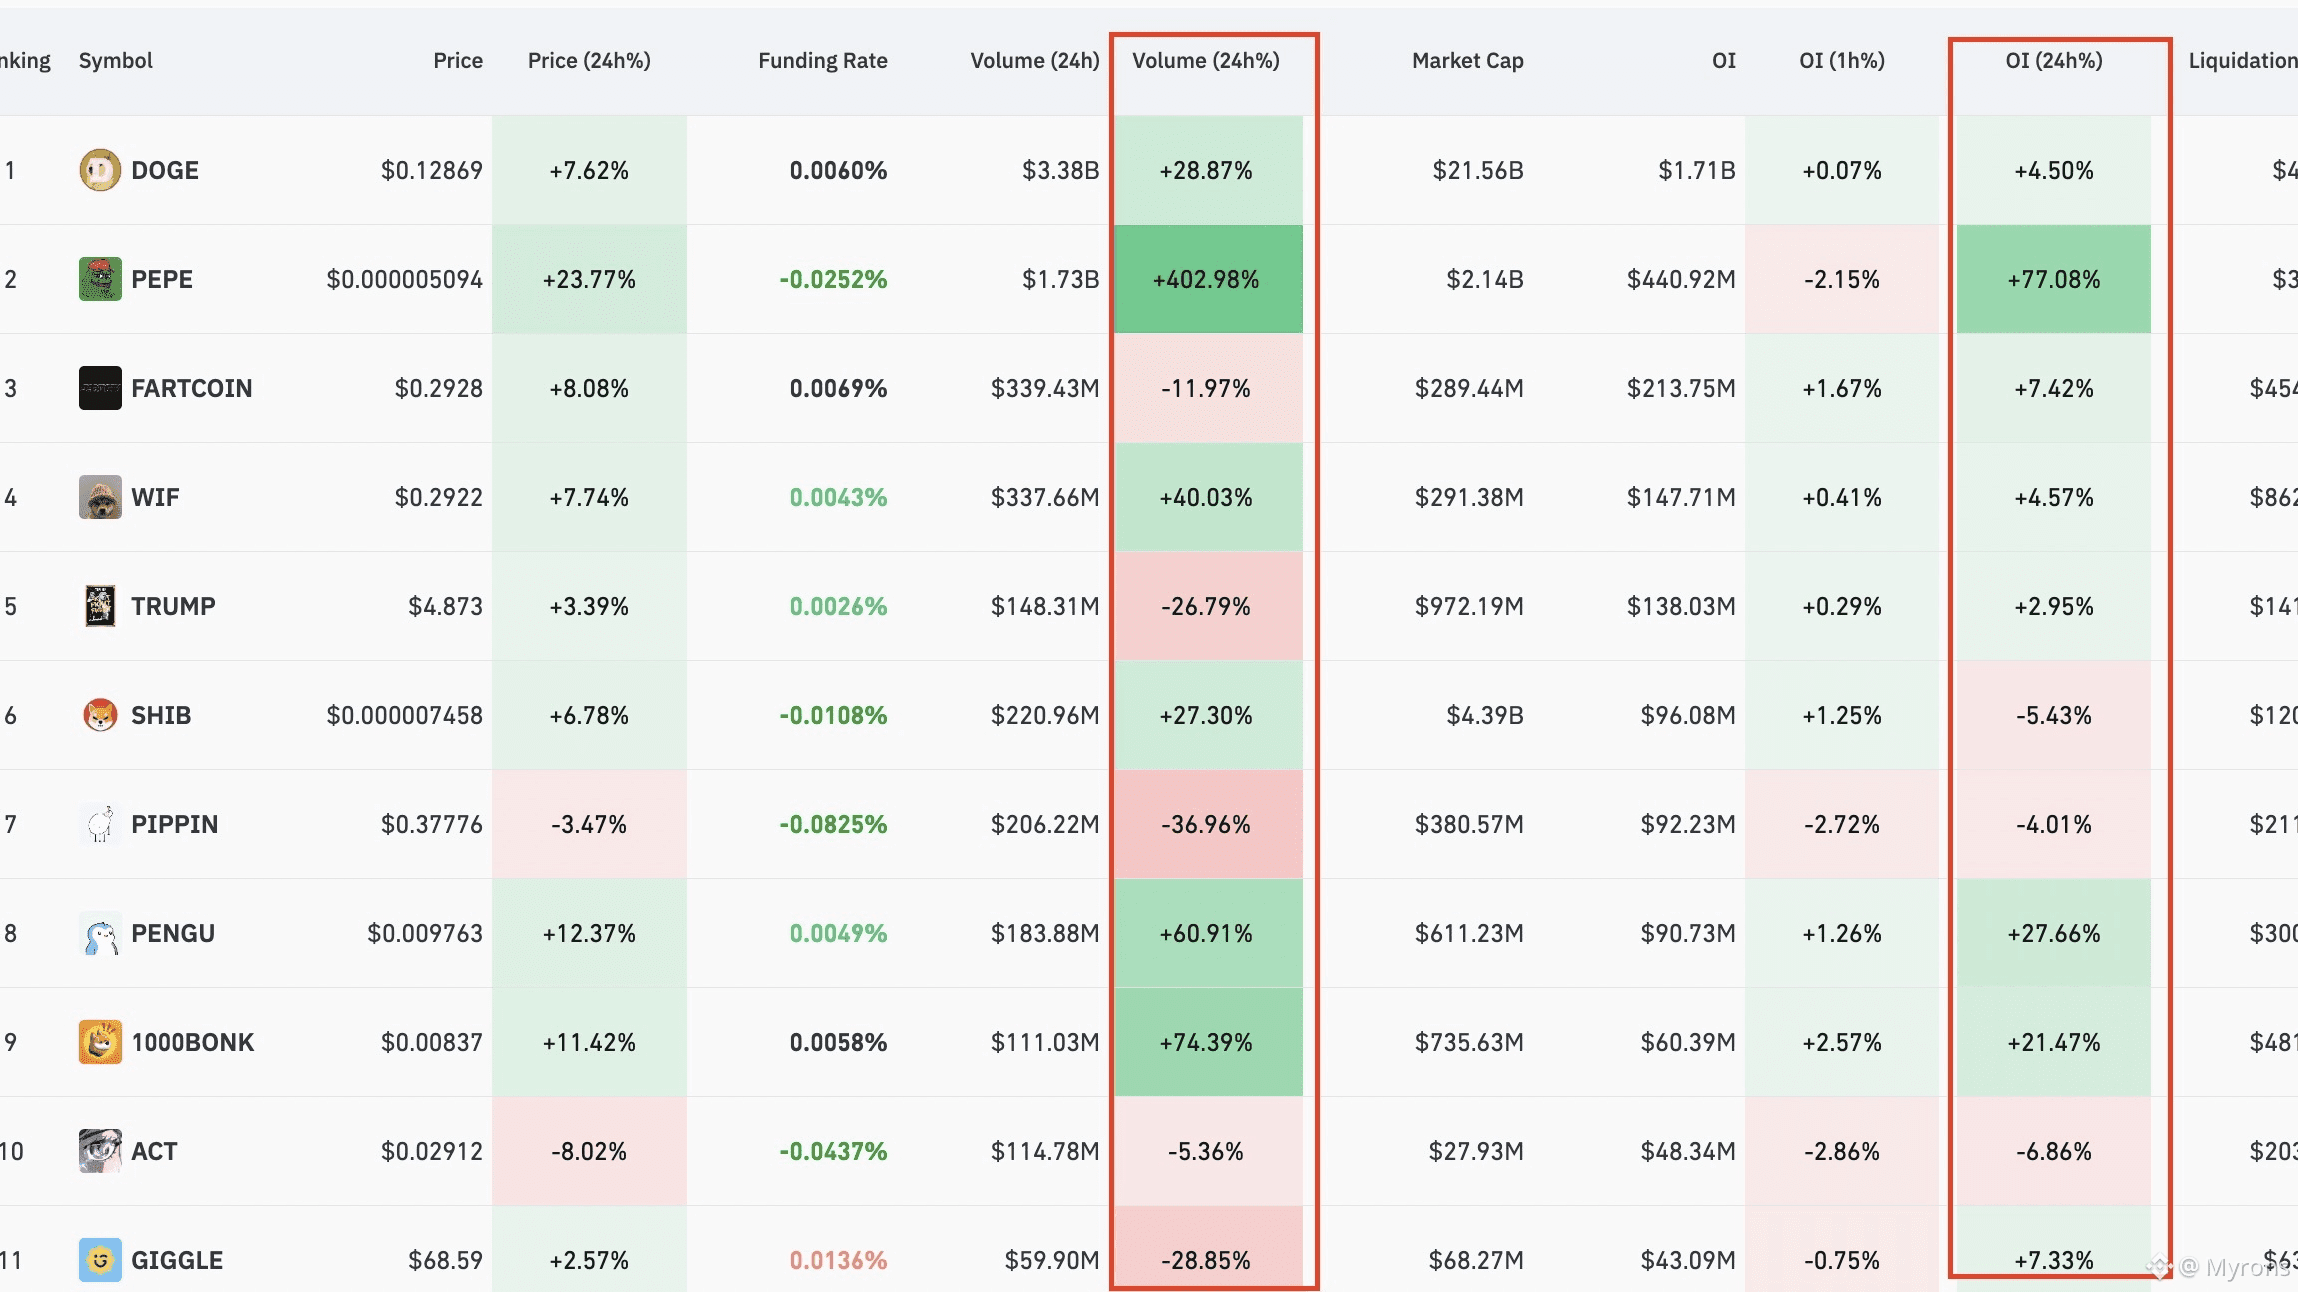This screenshot has width=2298, height=1292.
Task: Click the 1000BONK coin icon
Action: pos(100,1042)
